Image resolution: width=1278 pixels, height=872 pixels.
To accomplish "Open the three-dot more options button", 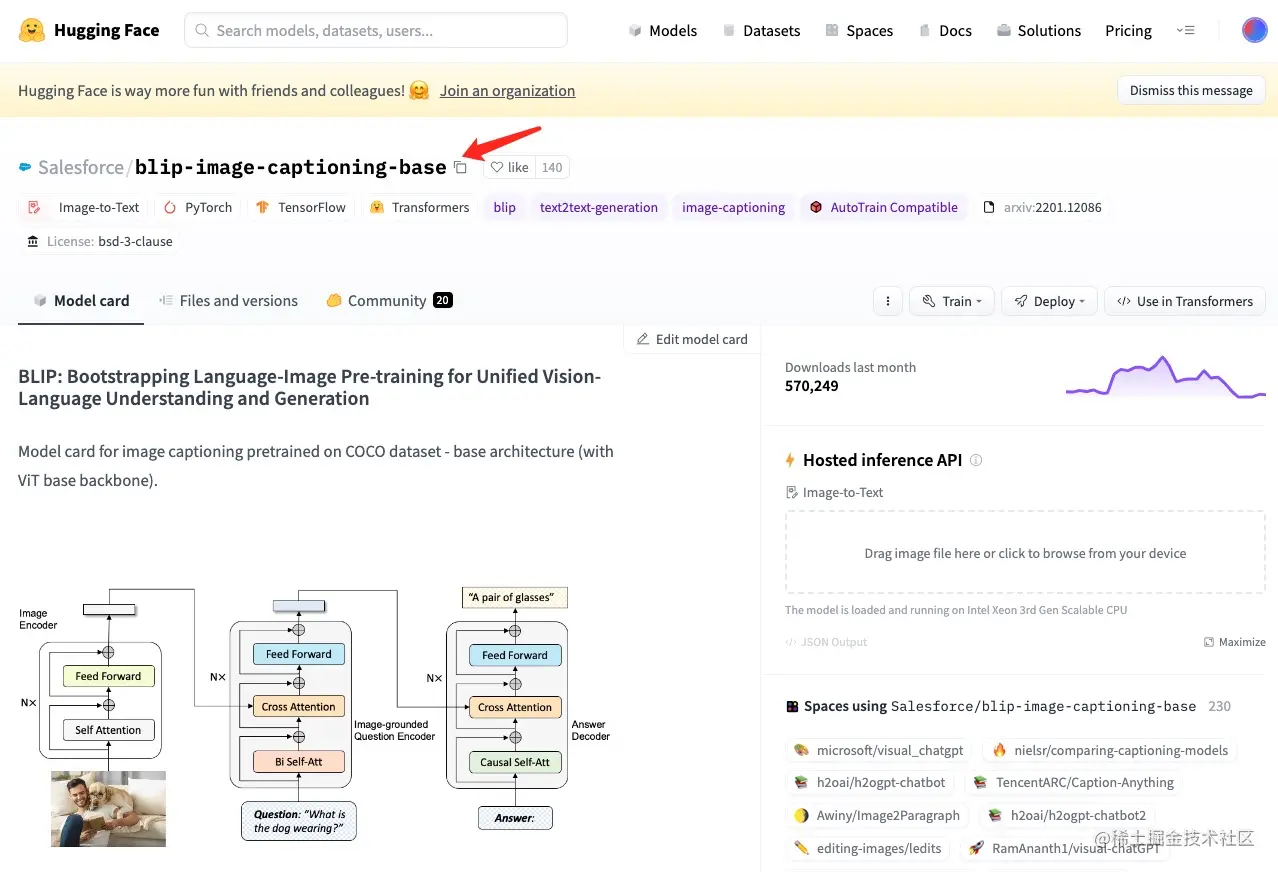I will (x=888, y=301).
